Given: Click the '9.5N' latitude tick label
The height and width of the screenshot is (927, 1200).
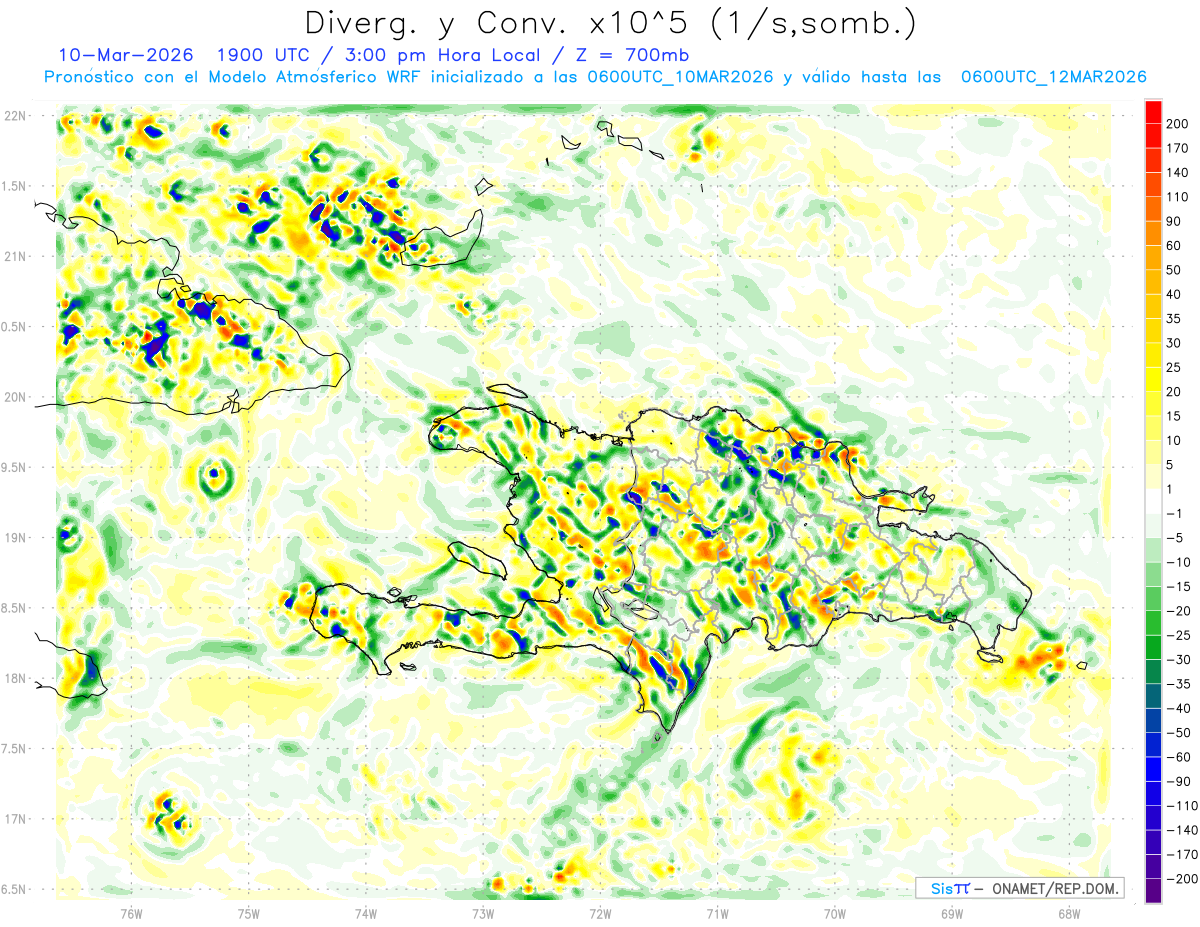Looking at the screenshot, I should (14, 468).
